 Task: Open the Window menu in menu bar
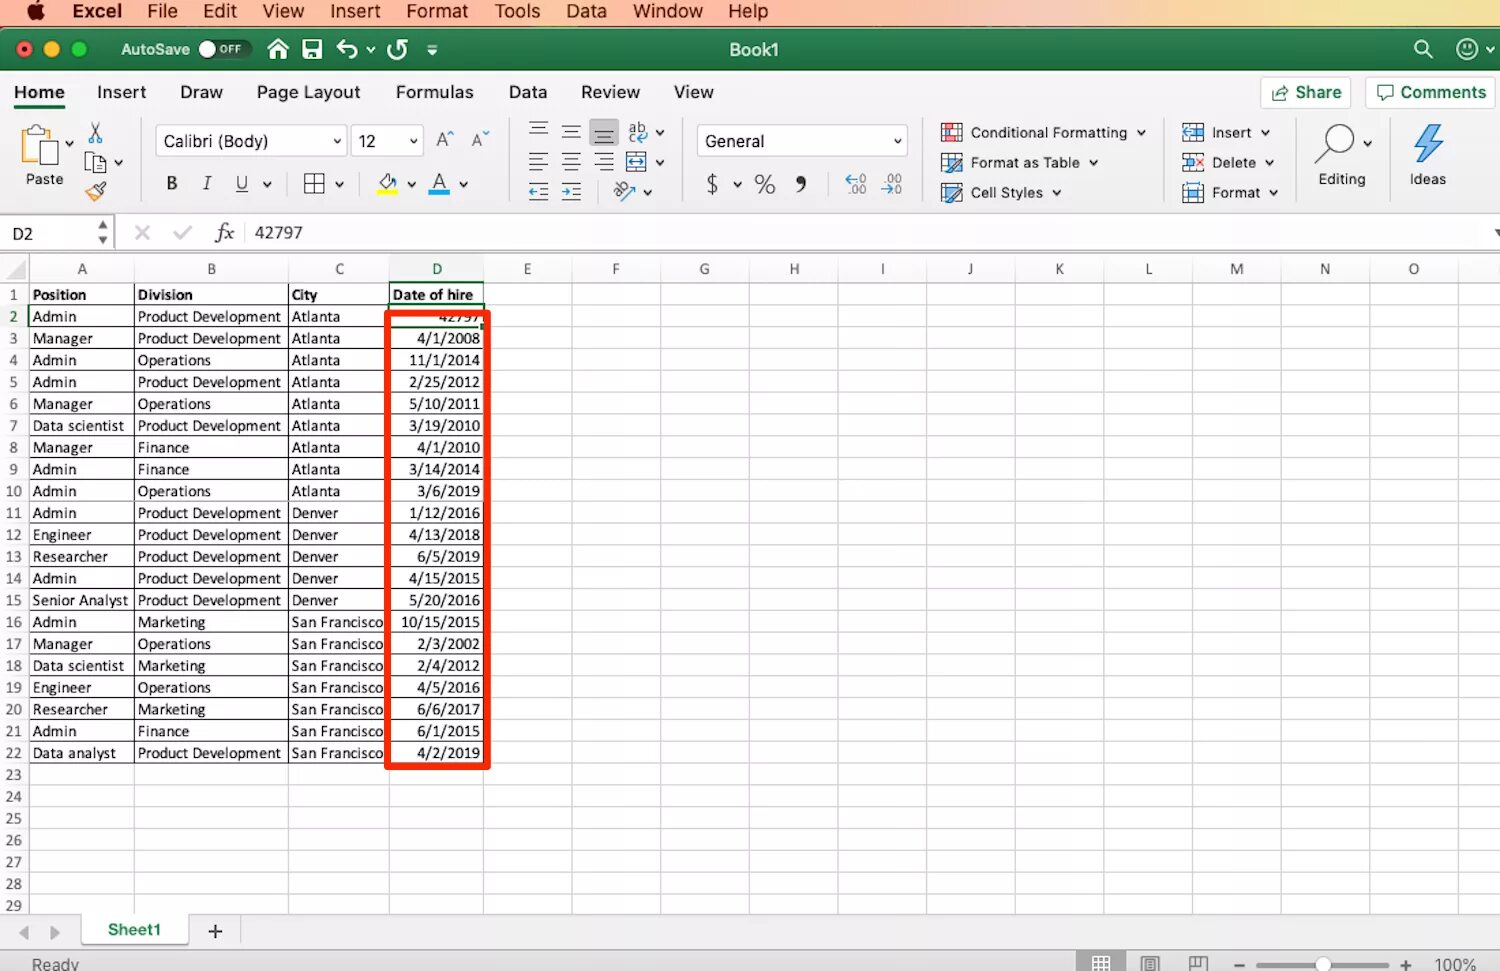[667, 11]
